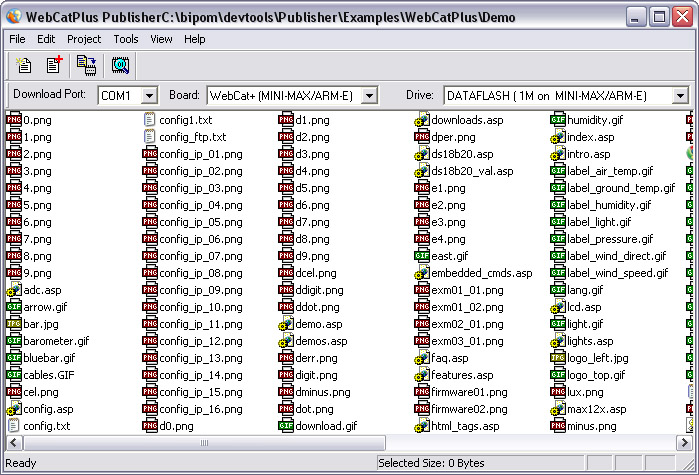This screenshot has height=475, width=699.
Task: Click the JPG icon next to bar.jpg
Action: point(14,323)
